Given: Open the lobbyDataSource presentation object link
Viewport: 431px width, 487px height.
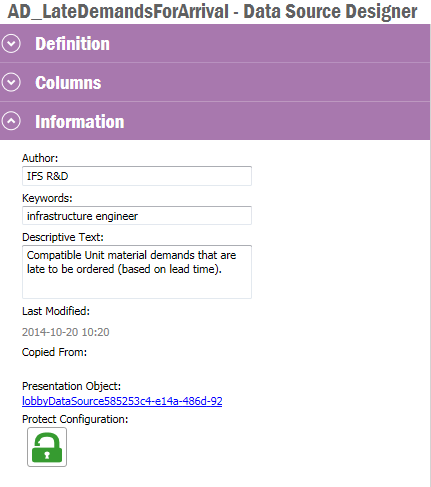Looking at the screenshot, I should point(122,401).
